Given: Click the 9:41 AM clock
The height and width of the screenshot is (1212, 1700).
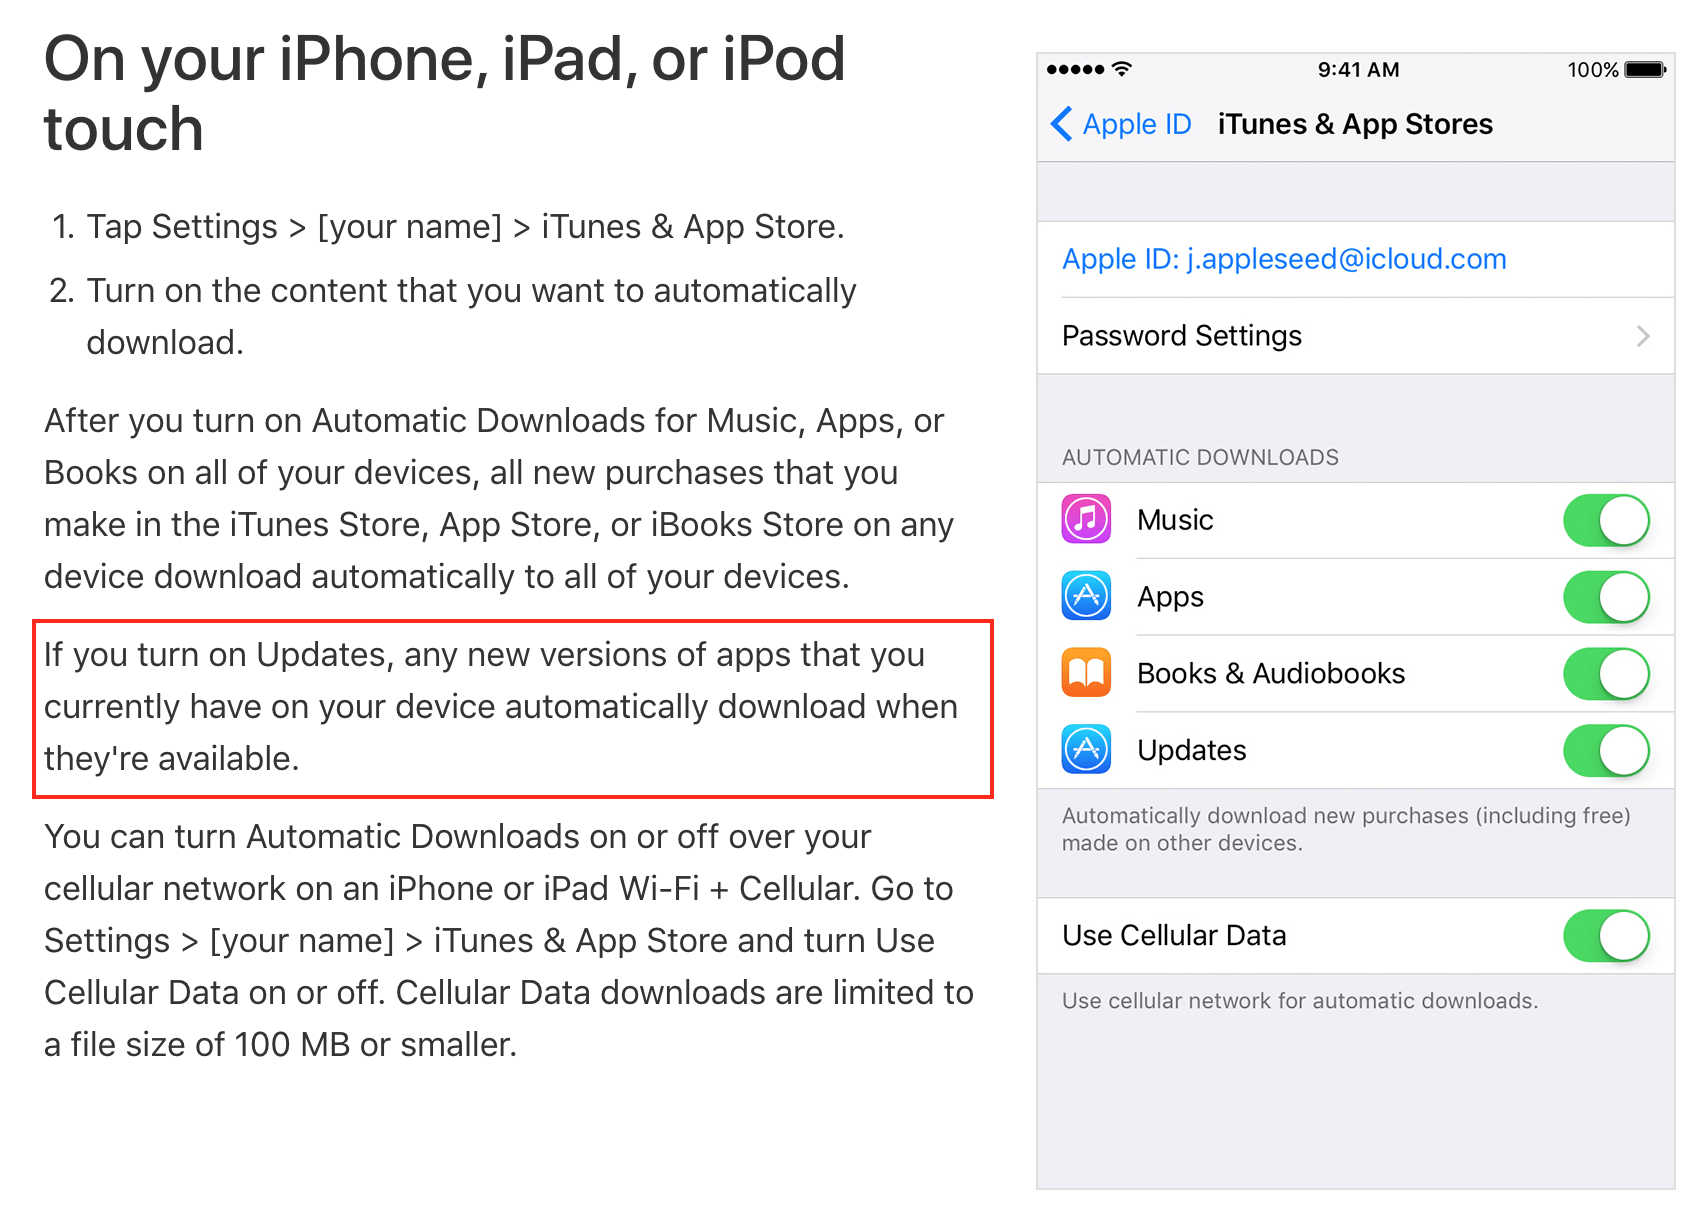Looking at the screenshot, I should (x=1358, y=70).
